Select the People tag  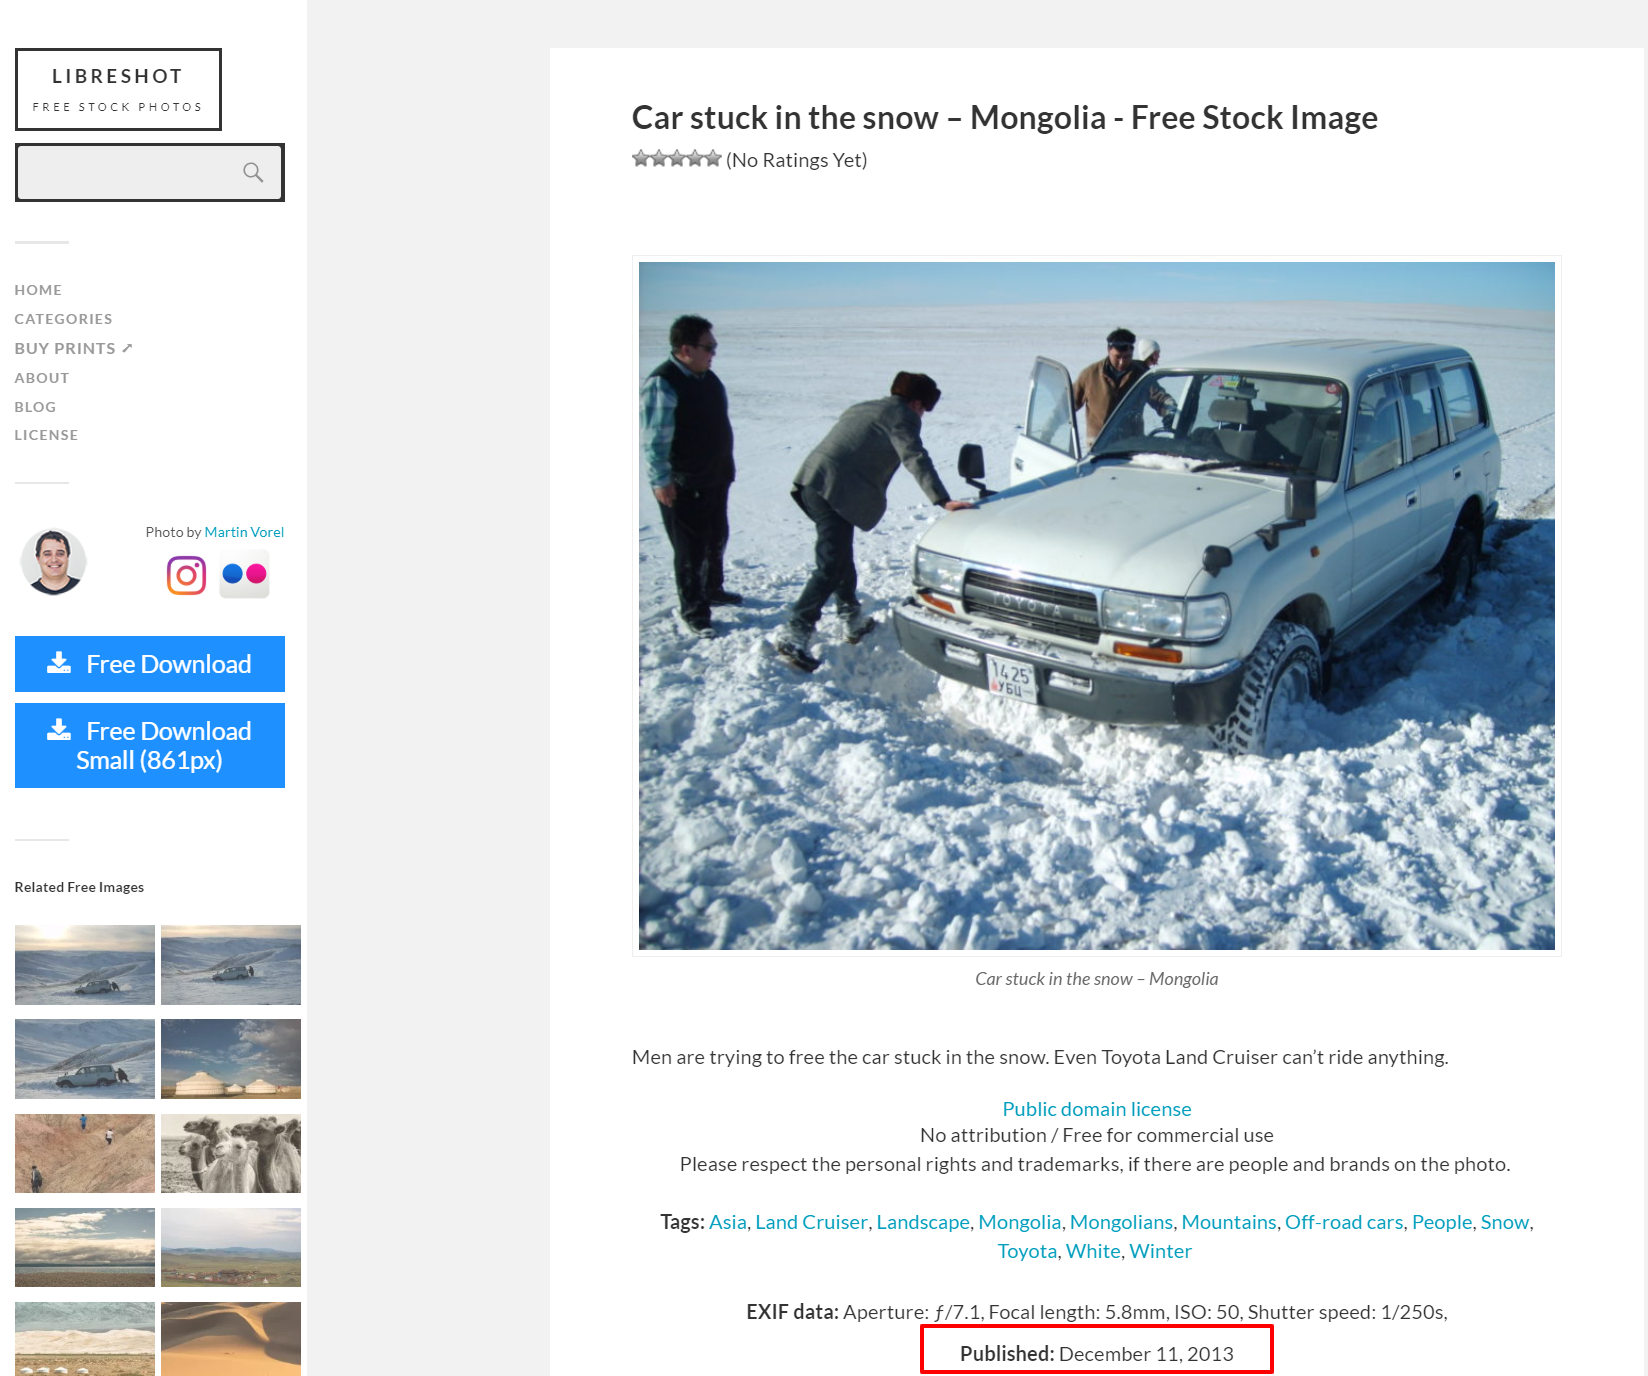click(x=1442, y=1222)
